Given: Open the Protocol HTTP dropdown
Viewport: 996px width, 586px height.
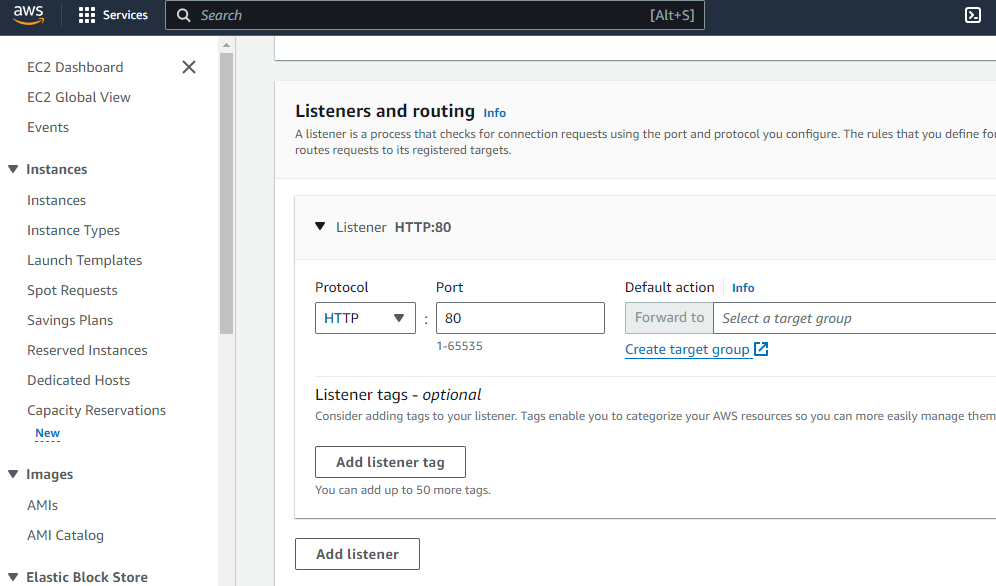Looking at the screenshot, I should coord(365,318).
